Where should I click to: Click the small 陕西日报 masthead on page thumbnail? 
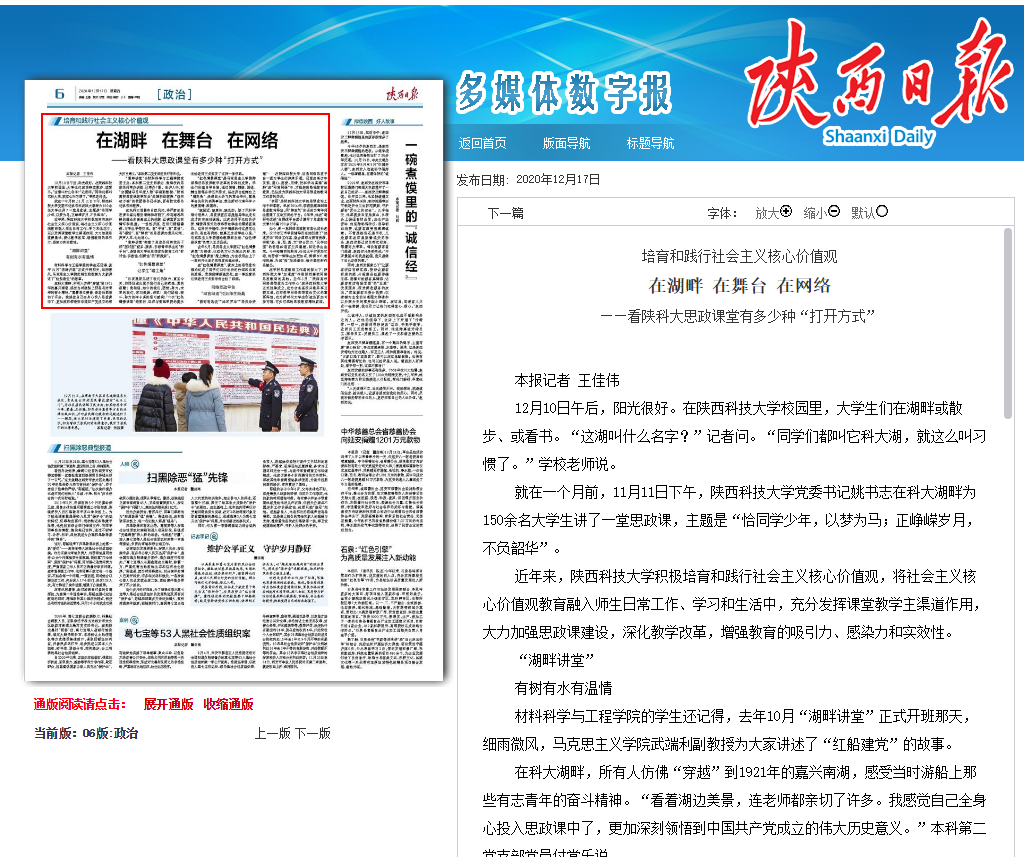pyautogui.click(x=403, y=93)
